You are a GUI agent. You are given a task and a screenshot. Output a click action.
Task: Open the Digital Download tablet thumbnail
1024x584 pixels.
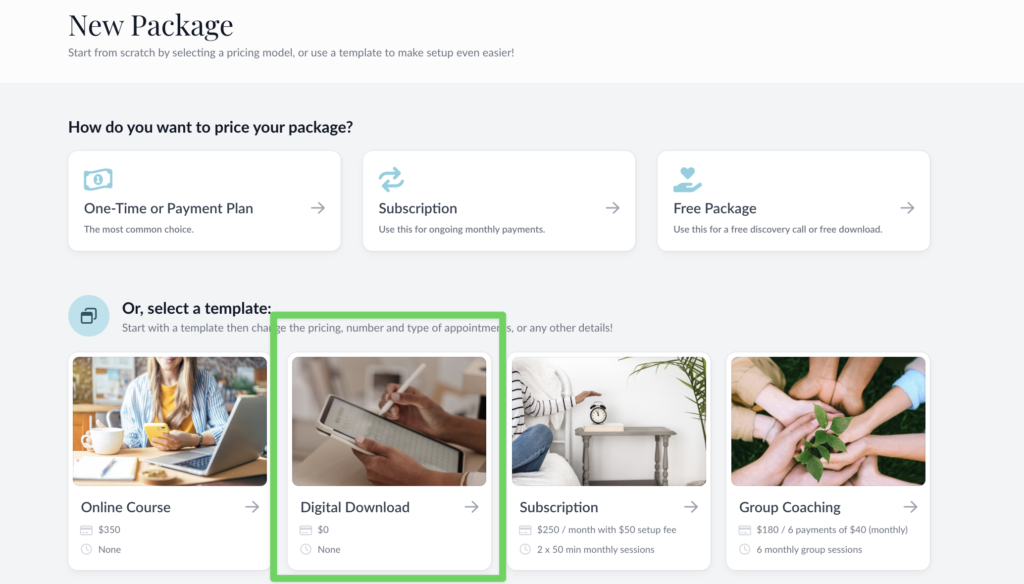tap(389, 420)
